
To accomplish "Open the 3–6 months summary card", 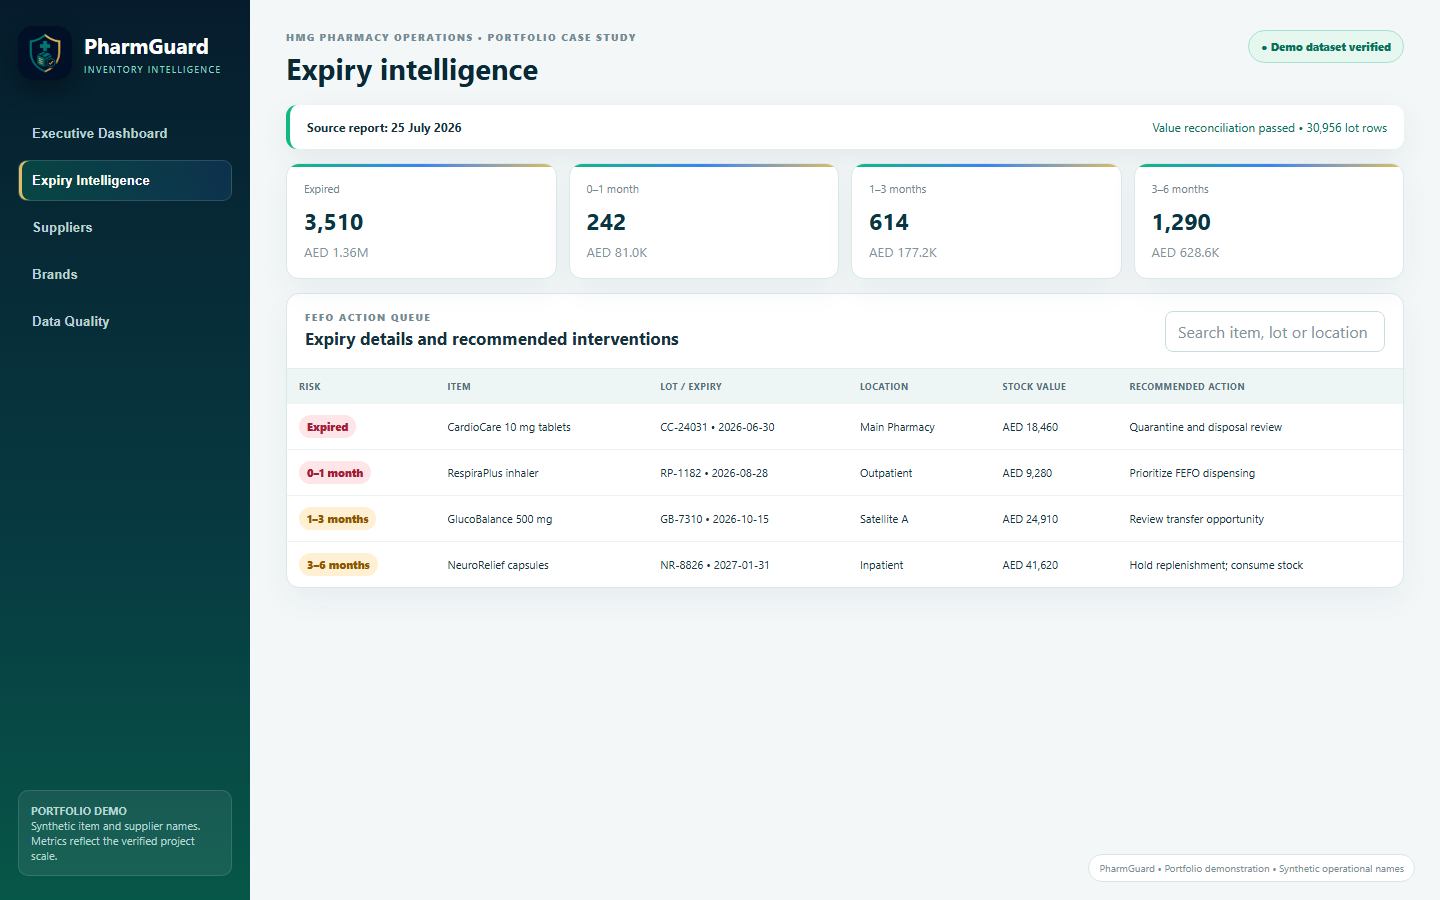I will [1268, 221].
